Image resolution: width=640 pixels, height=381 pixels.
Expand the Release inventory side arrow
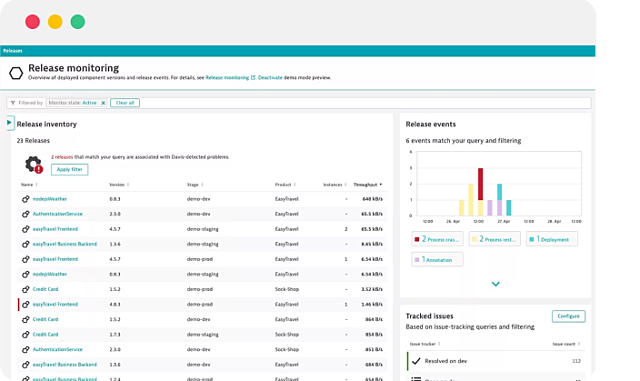point(9,123)
